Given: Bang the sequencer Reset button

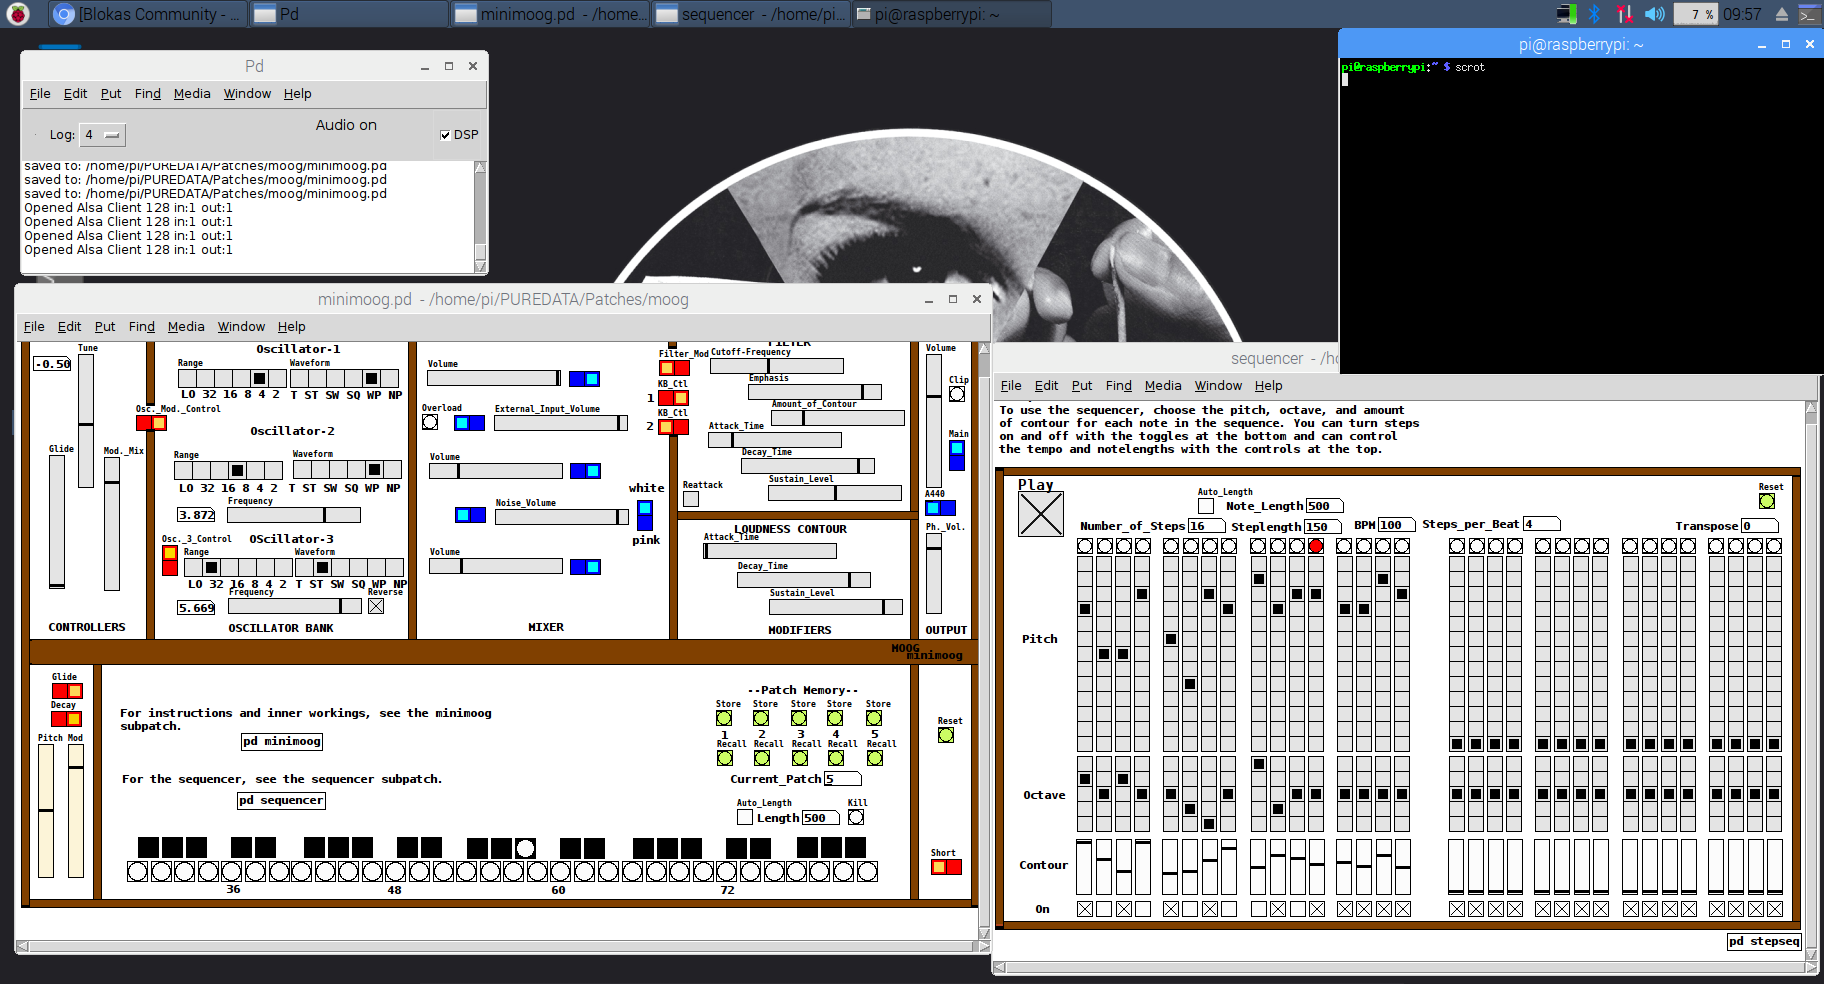Looking at the screenshot, I should tap(1767, 501).
